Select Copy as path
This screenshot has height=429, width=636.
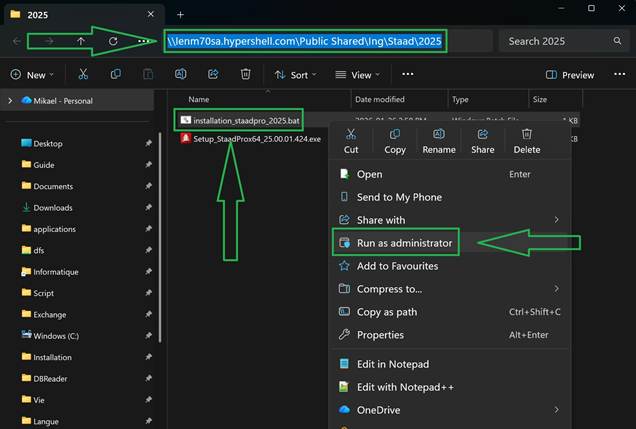pos(449,312)
